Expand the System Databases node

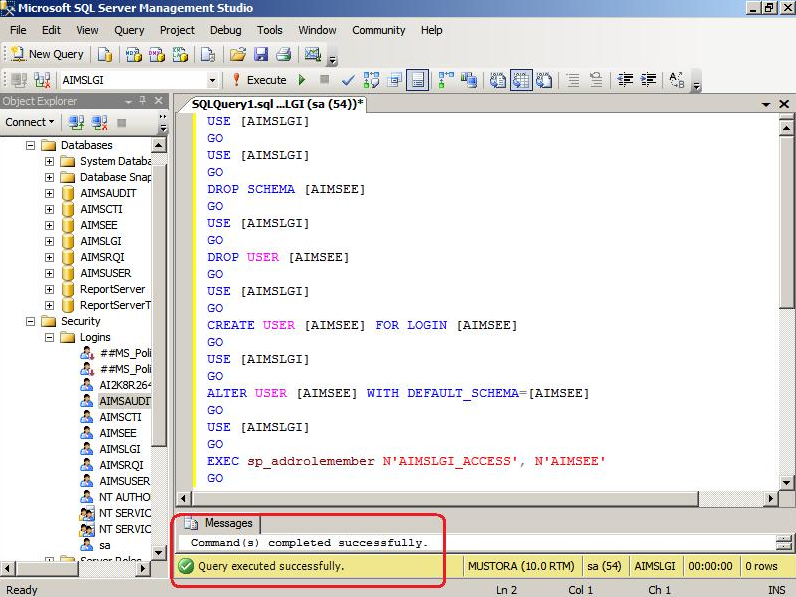point(49,161)
